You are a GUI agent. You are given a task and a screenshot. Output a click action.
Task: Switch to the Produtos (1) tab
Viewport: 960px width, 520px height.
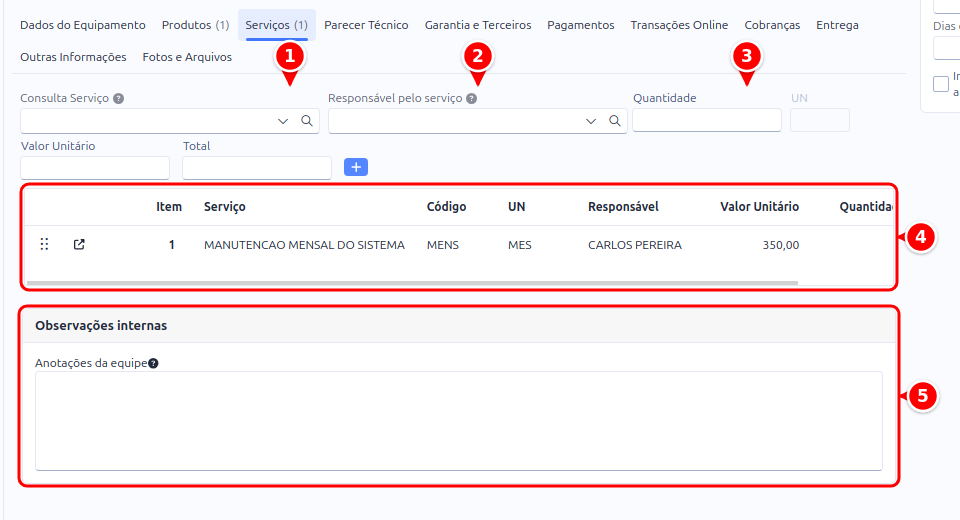(195, 25)
